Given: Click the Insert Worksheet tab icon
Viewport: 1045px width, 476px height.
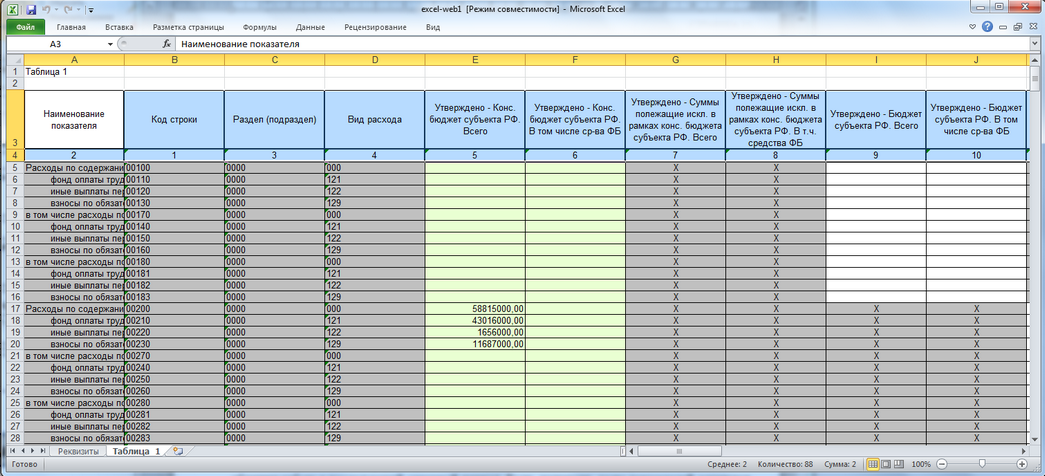Looking at the screenshot, I should tap(177, 451).
